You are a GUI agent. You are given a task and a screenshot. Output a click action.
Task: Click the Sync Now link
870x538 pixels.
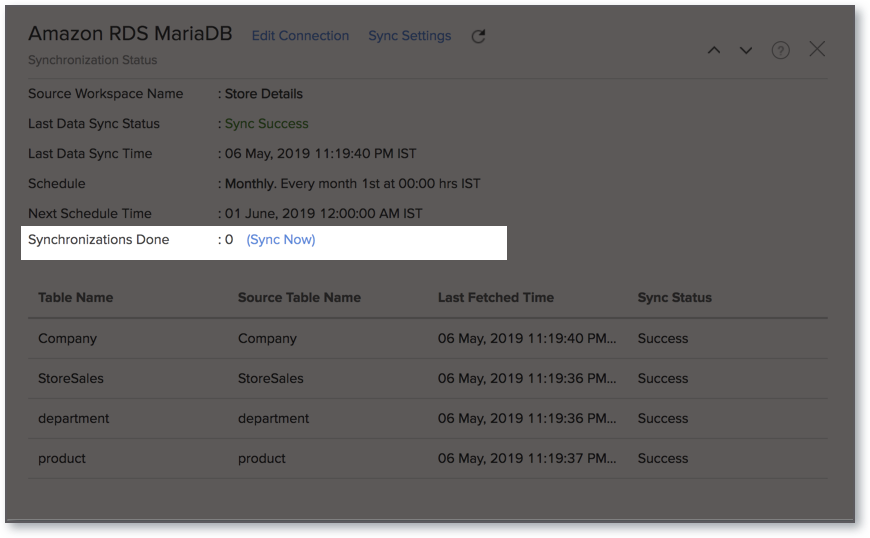point(281,240)
